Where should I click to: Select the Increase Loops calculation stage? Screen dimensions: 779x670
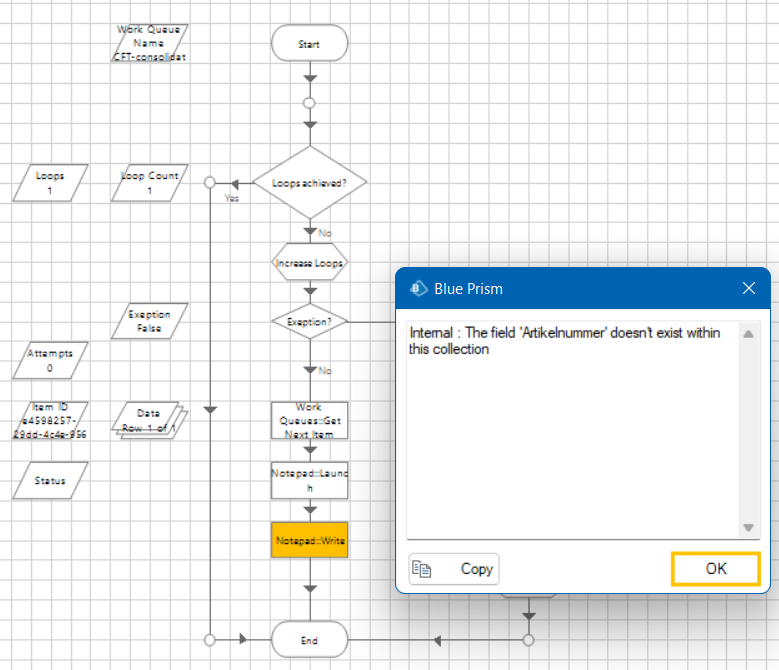click(310, 263)
